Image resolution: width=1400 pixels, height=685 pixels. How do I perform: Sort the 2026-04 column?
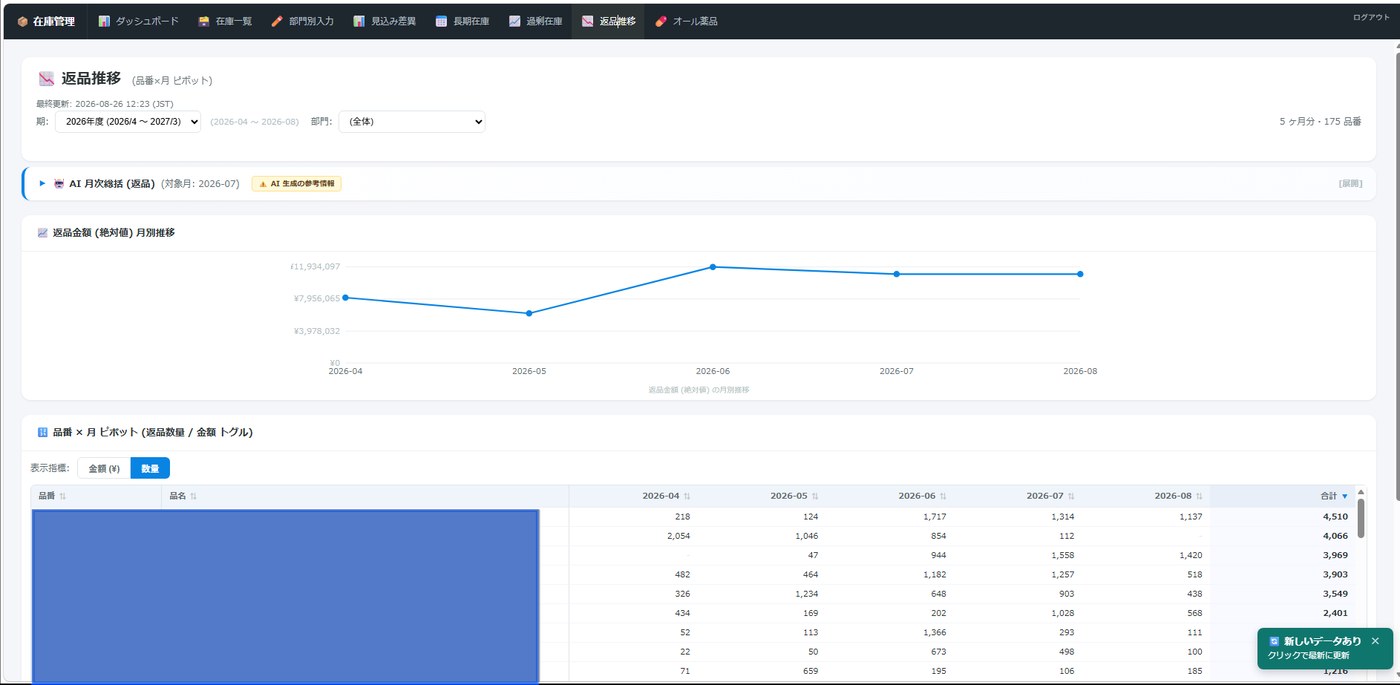[x=687, y=496]
